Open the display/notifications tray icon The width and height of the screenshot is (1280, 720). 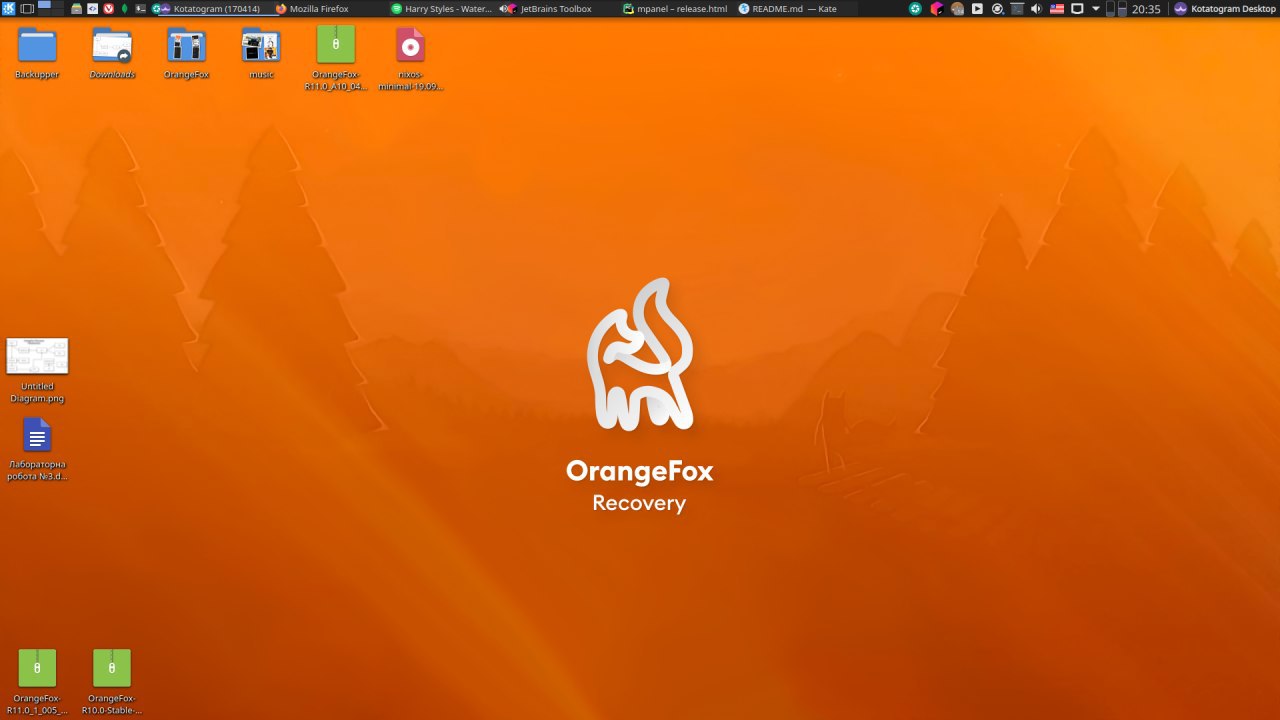[x=1077, y=9]
